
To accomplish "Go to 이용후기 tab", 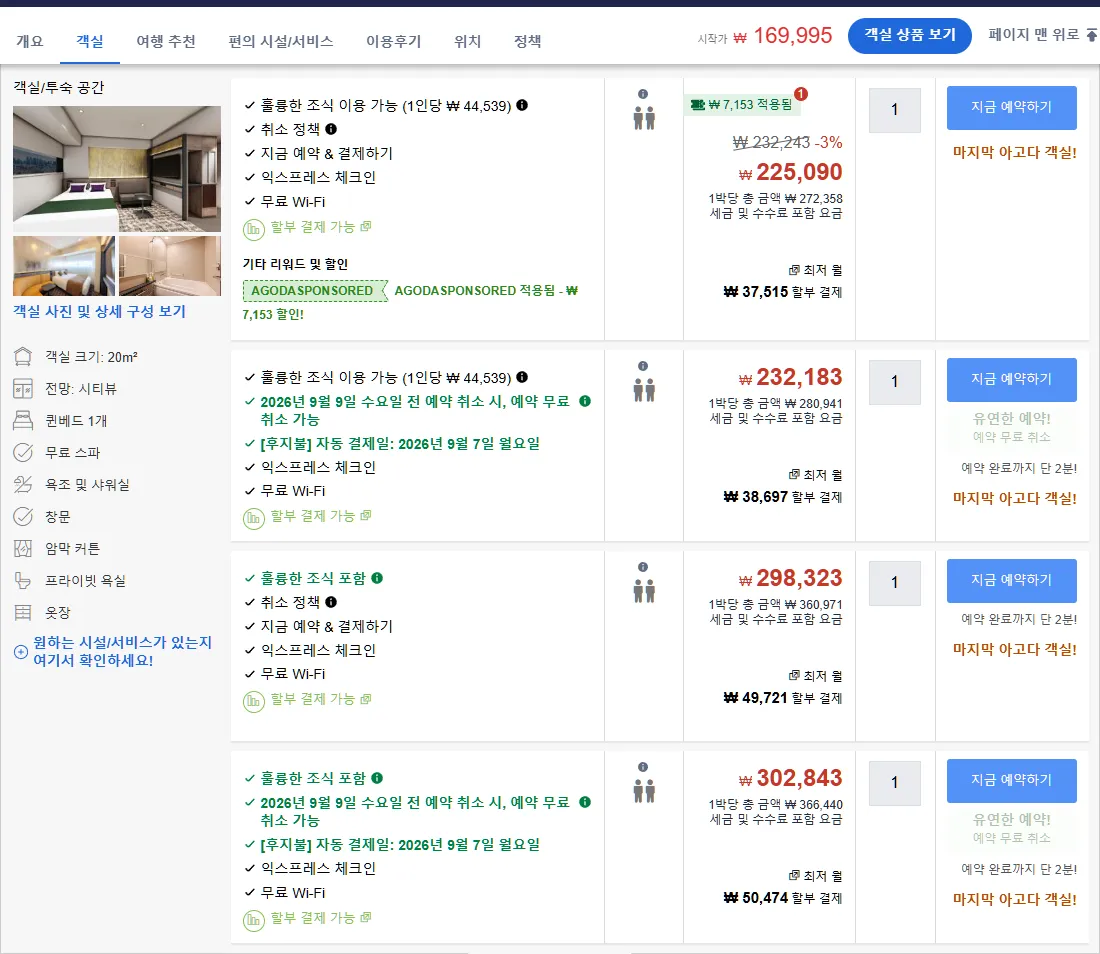I will [x=394, y=41].
